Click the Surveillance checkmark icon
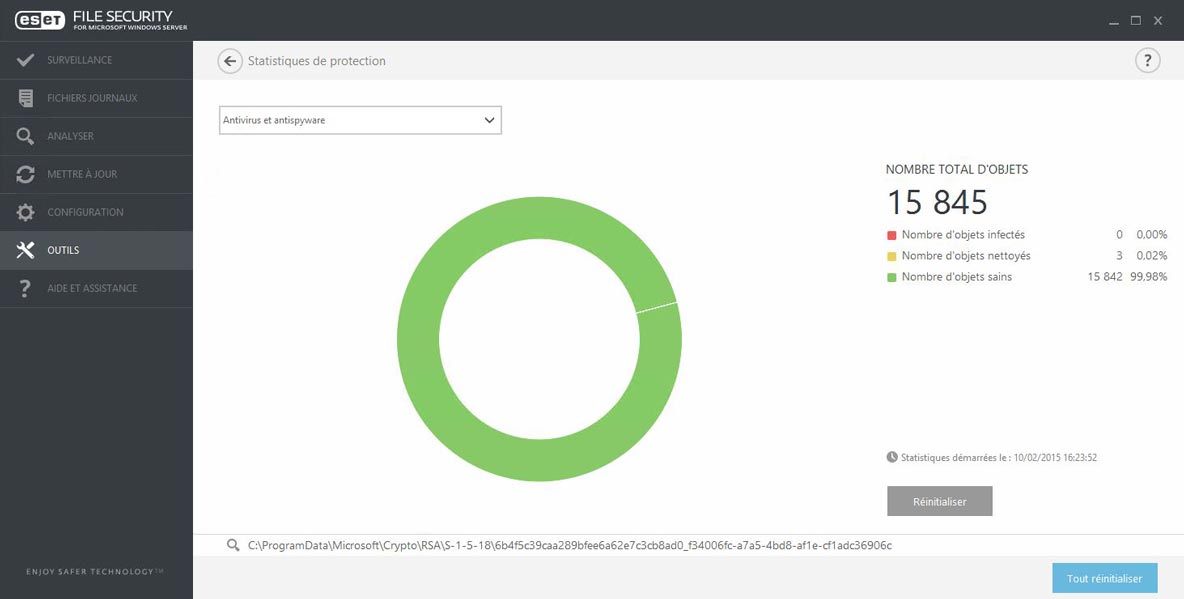 (x=26, y=60)
